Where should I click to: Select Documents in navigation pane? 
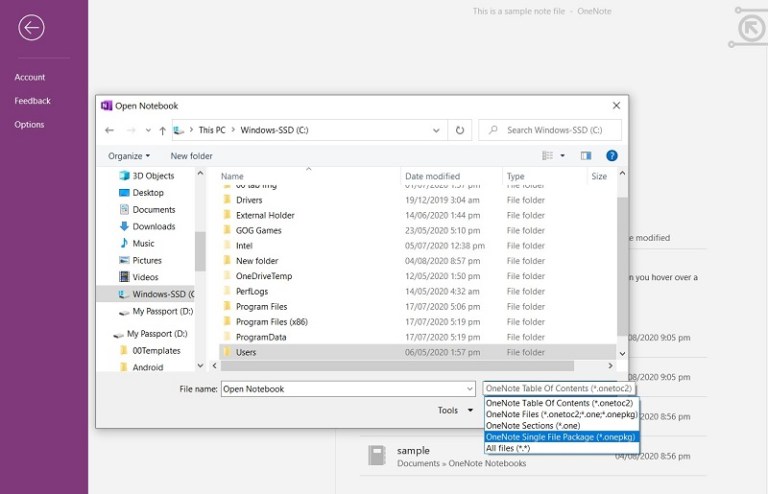pyautogui.click(x=147, y=210)
